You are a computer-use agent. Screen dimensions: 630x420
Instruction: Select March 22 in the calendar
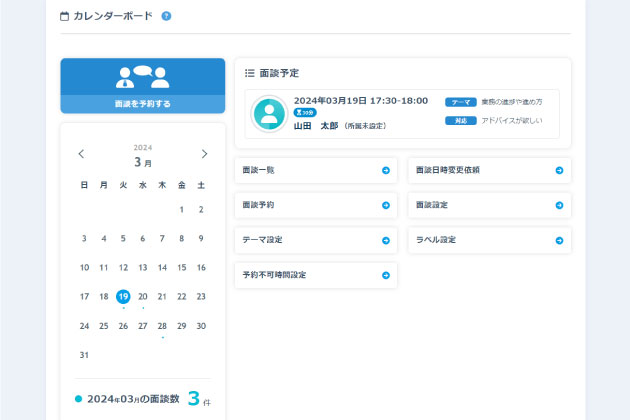tap(182, 297)
